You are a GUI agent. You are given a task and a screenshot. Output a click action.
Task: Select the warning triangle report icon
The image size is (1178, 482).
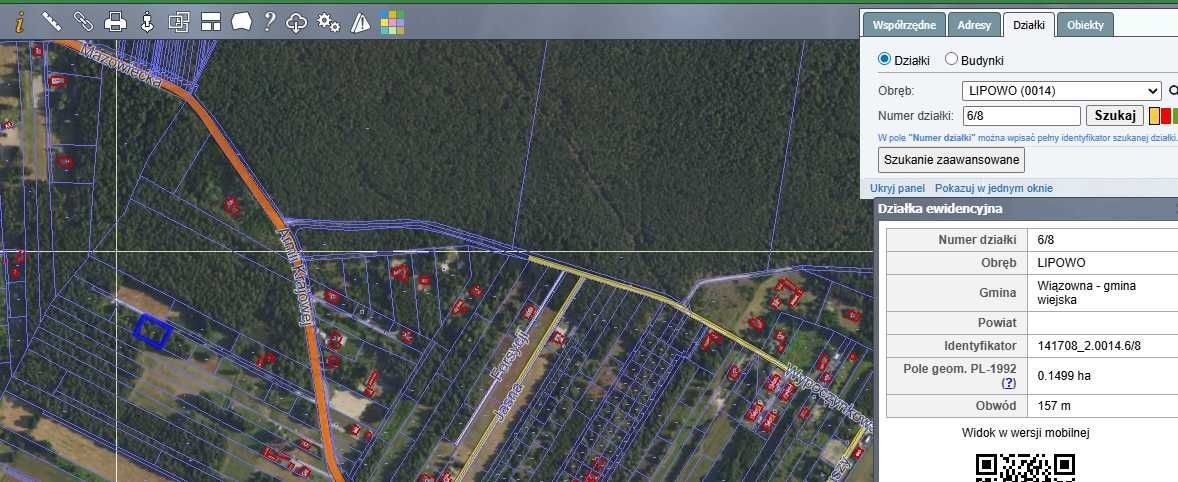tap(361, 23)
